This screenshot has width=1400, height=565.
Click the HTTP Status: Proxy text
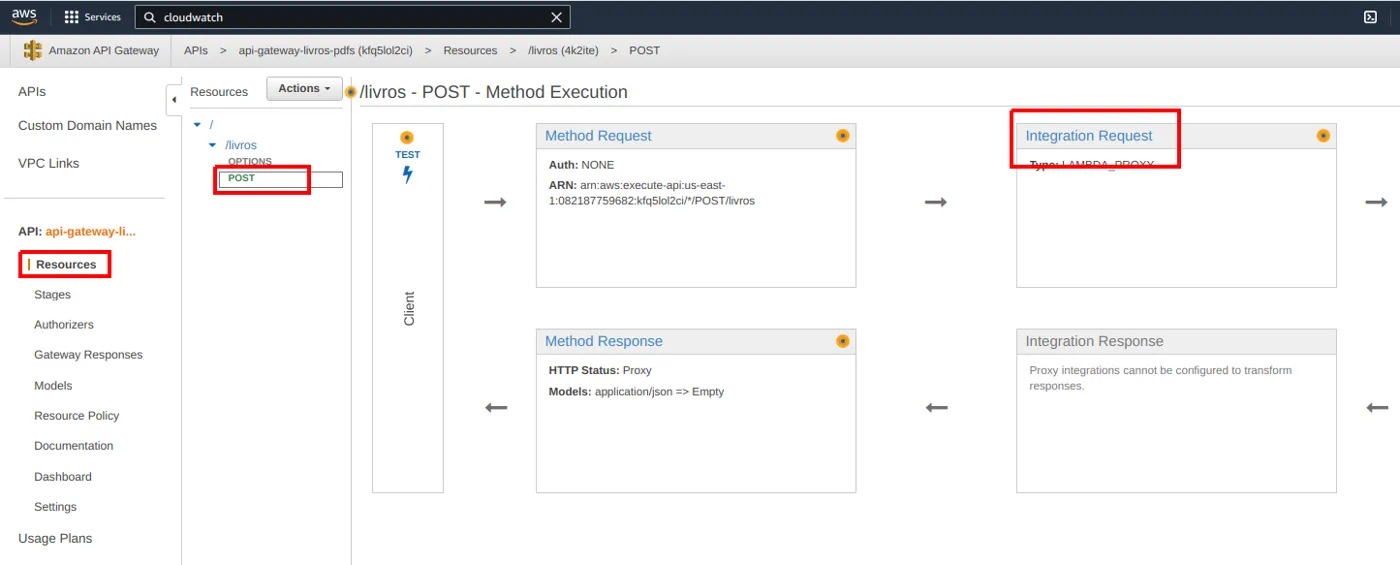[600, 370]
